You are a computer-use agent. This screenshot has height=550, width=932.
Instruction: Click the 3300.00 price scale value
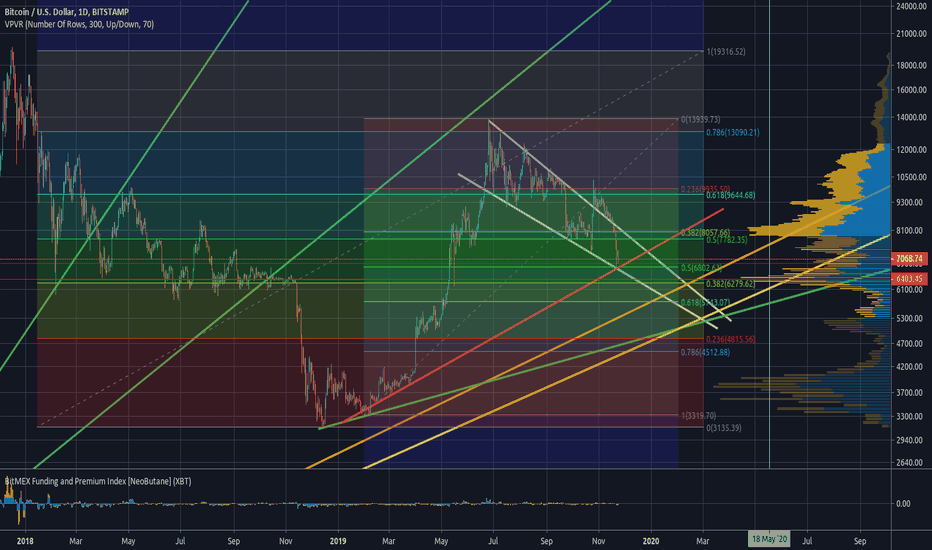909,416
